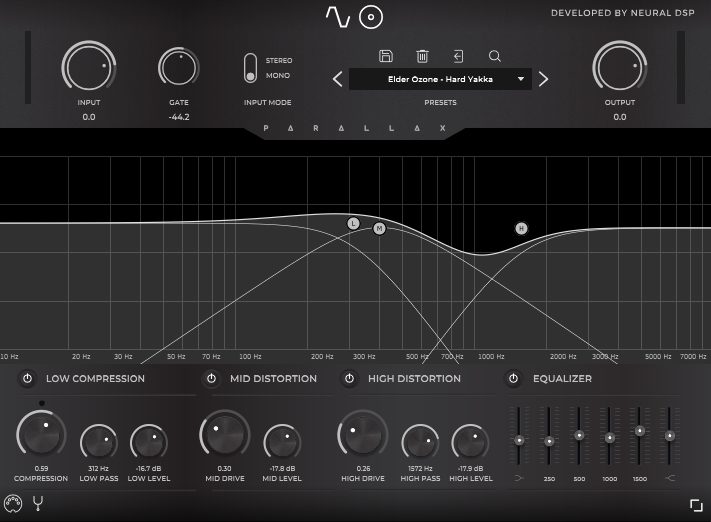Viewport: 711px width, 522px height.
Task: Toggle Equalizer power button
Action: click(x=513, y=378)
